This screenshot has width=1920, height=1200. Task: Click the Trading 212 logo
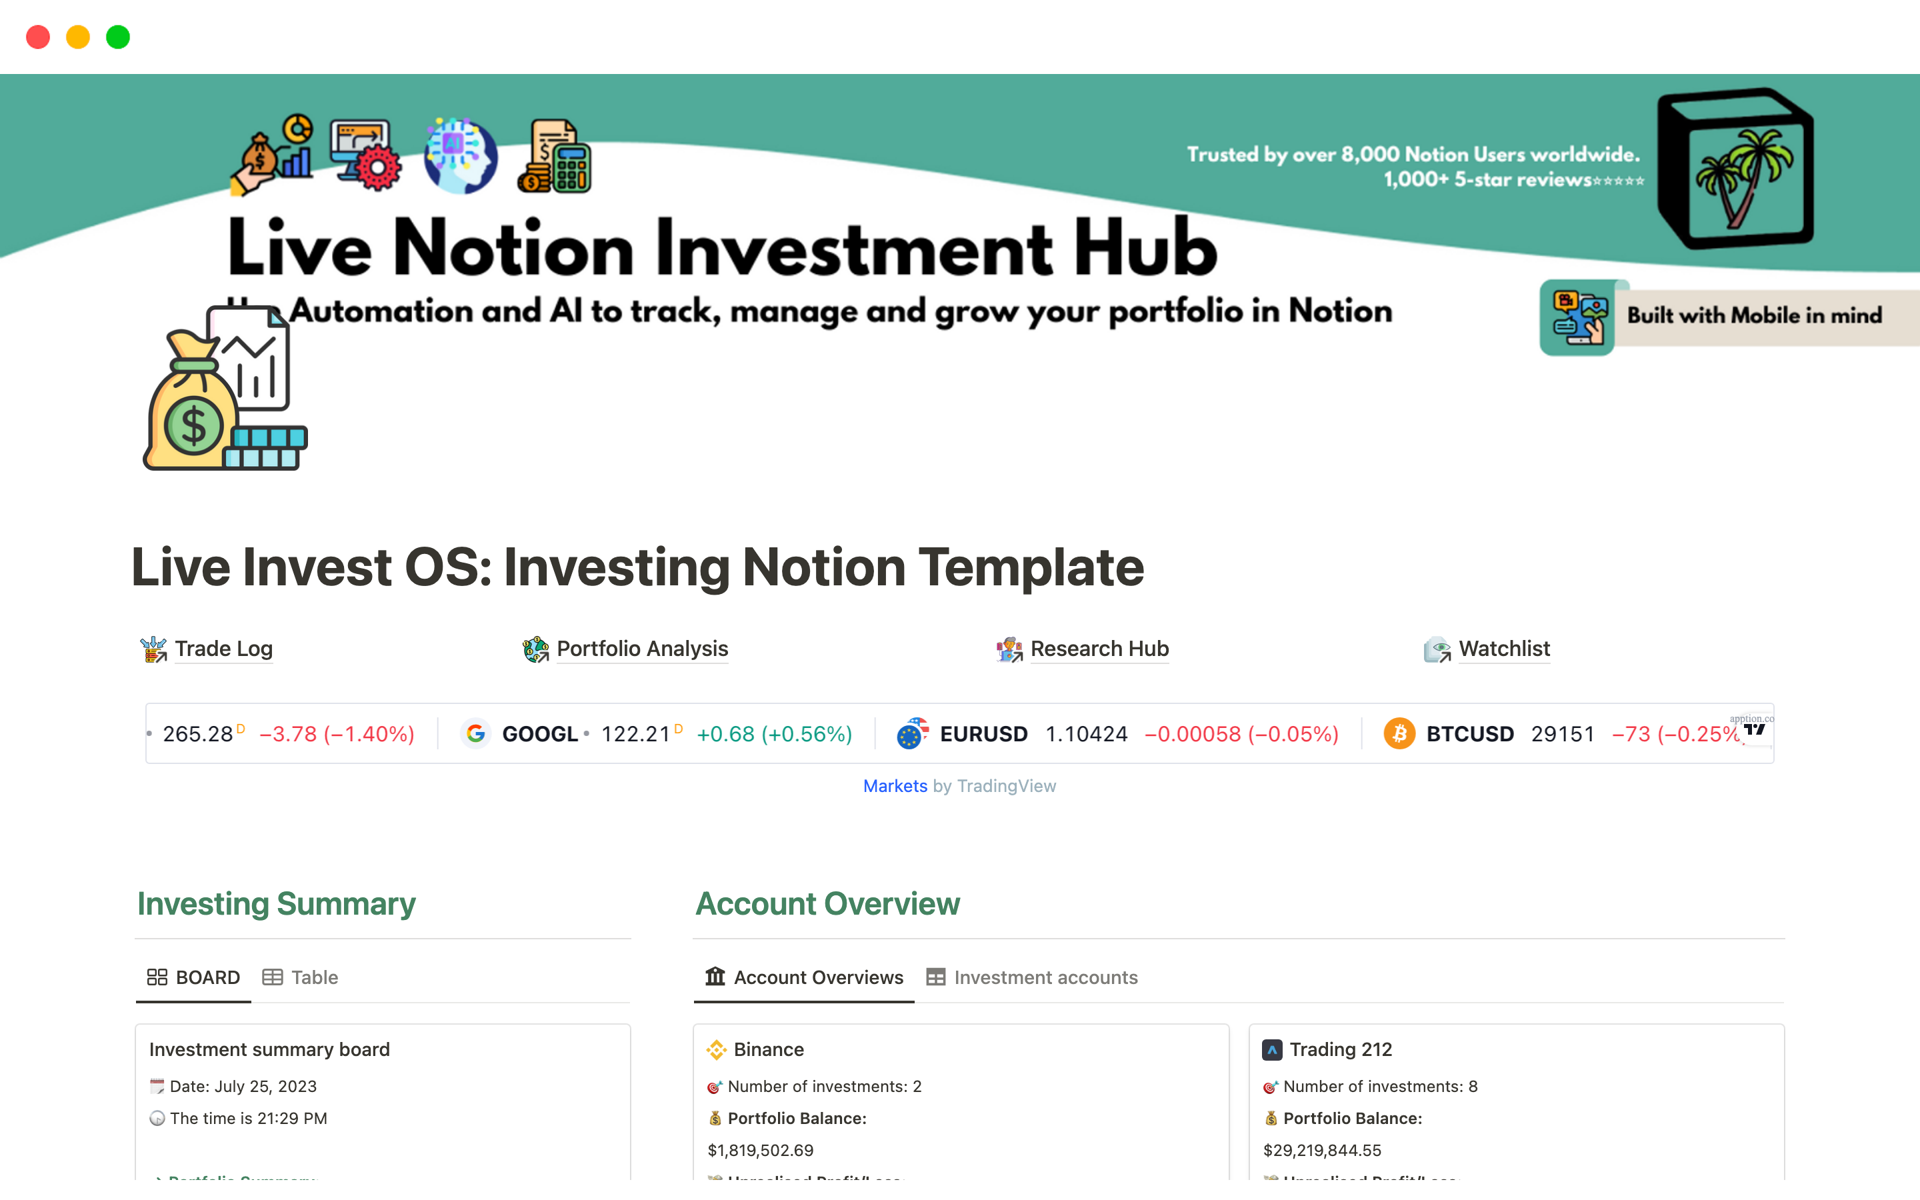point(1272,1049)
